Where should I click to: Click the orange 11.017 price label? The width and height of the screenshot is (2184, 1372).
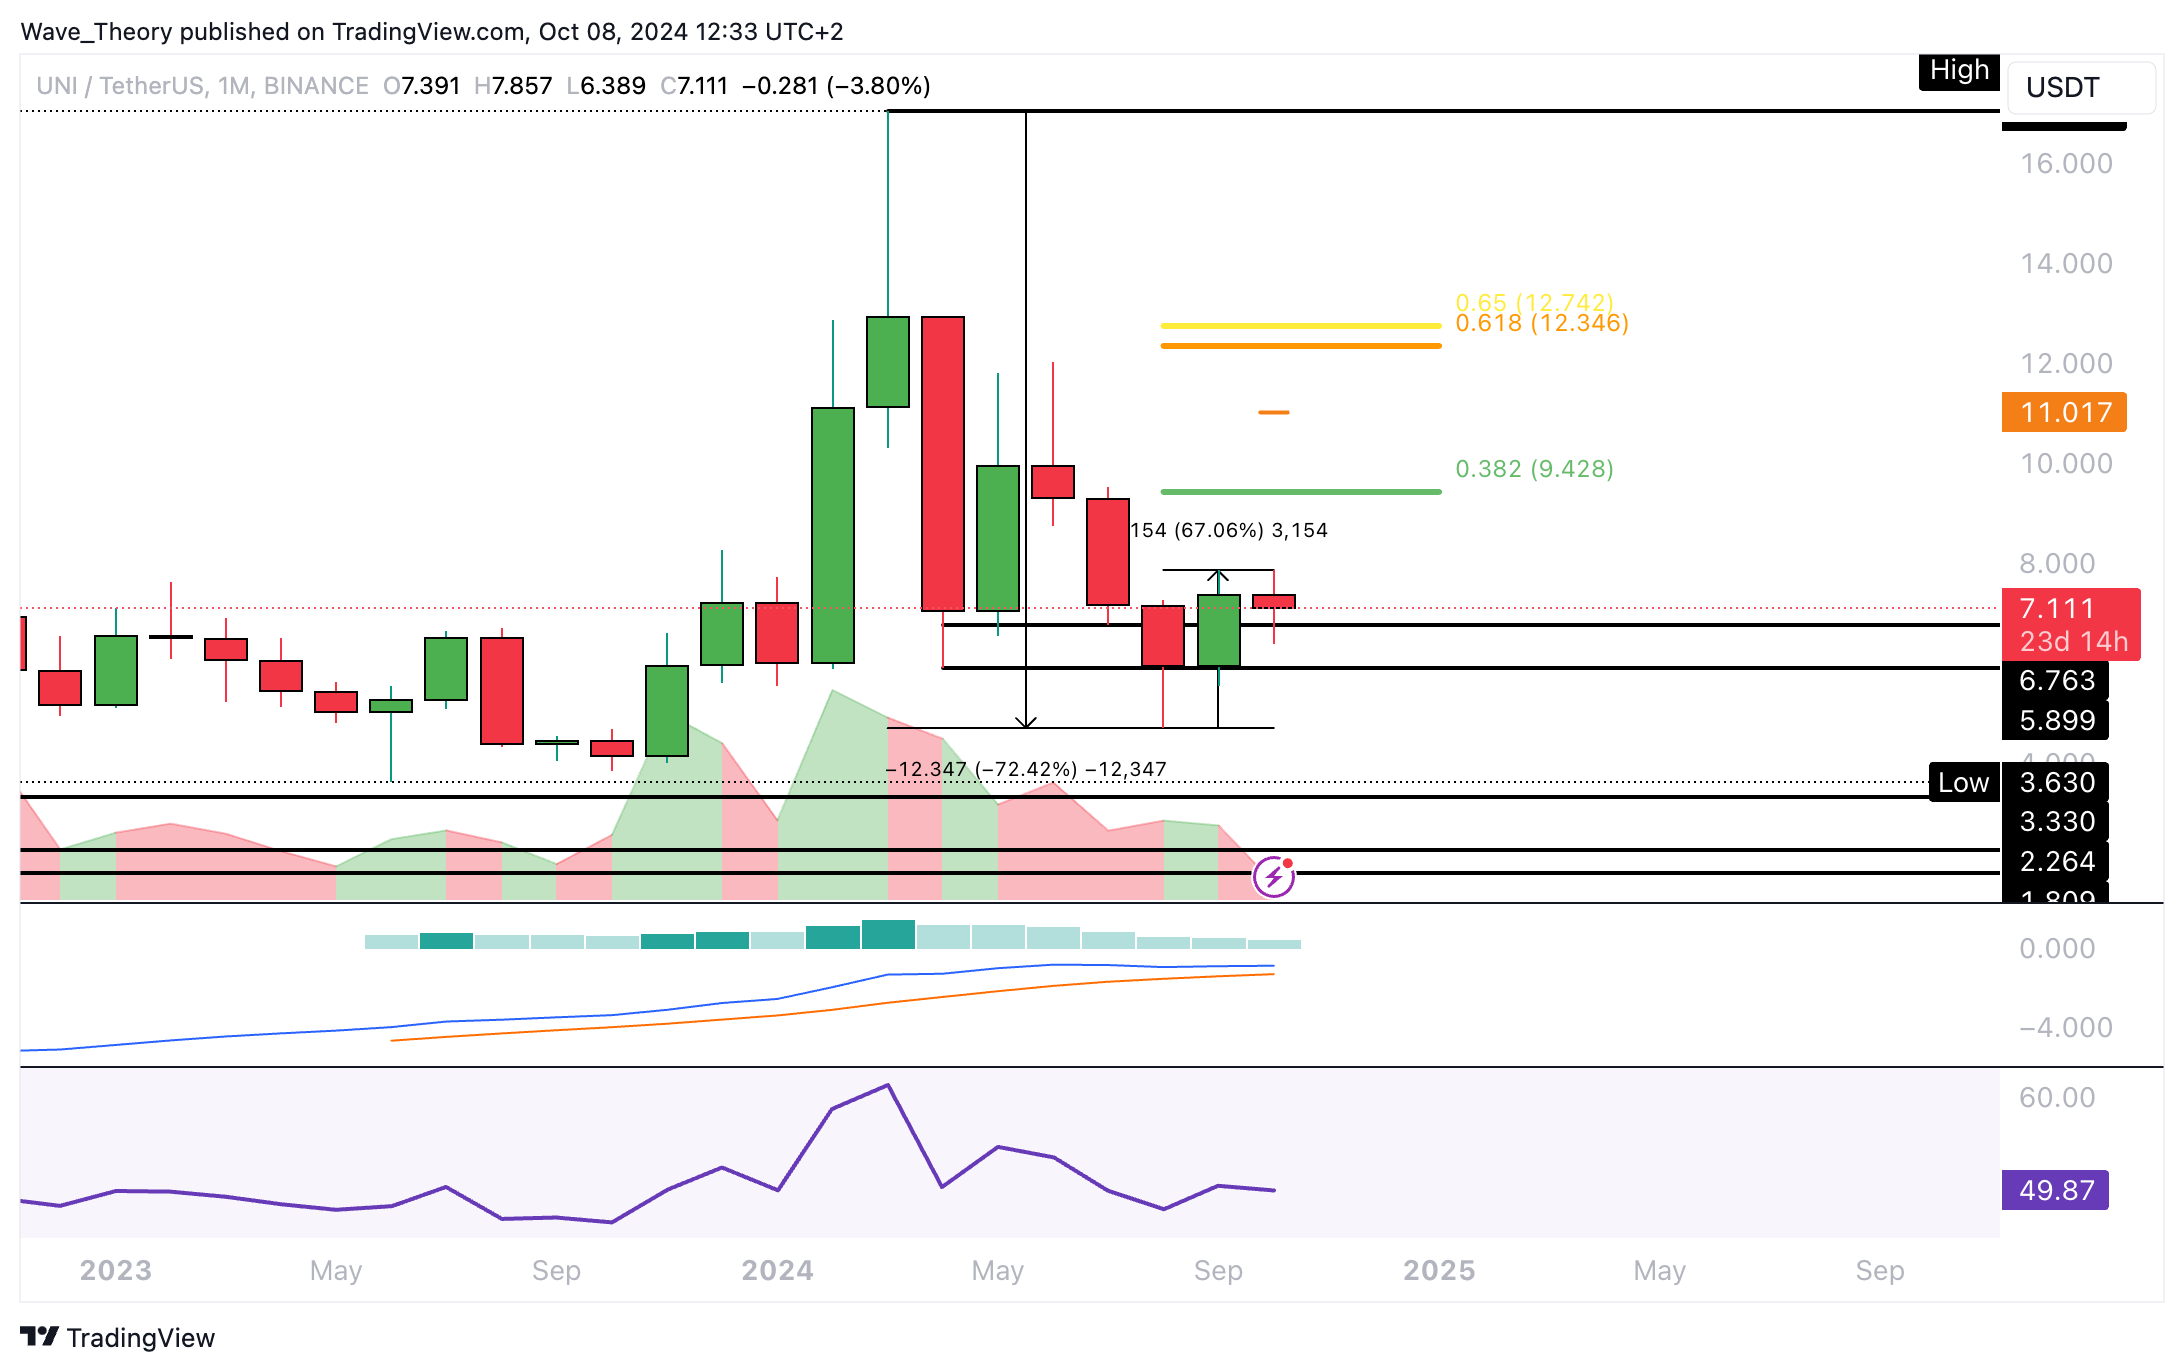click(x=2063, y=412)
